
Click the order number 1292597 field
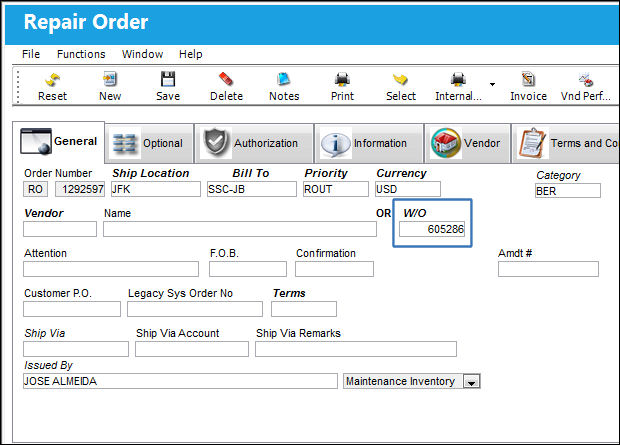(80, 189)
